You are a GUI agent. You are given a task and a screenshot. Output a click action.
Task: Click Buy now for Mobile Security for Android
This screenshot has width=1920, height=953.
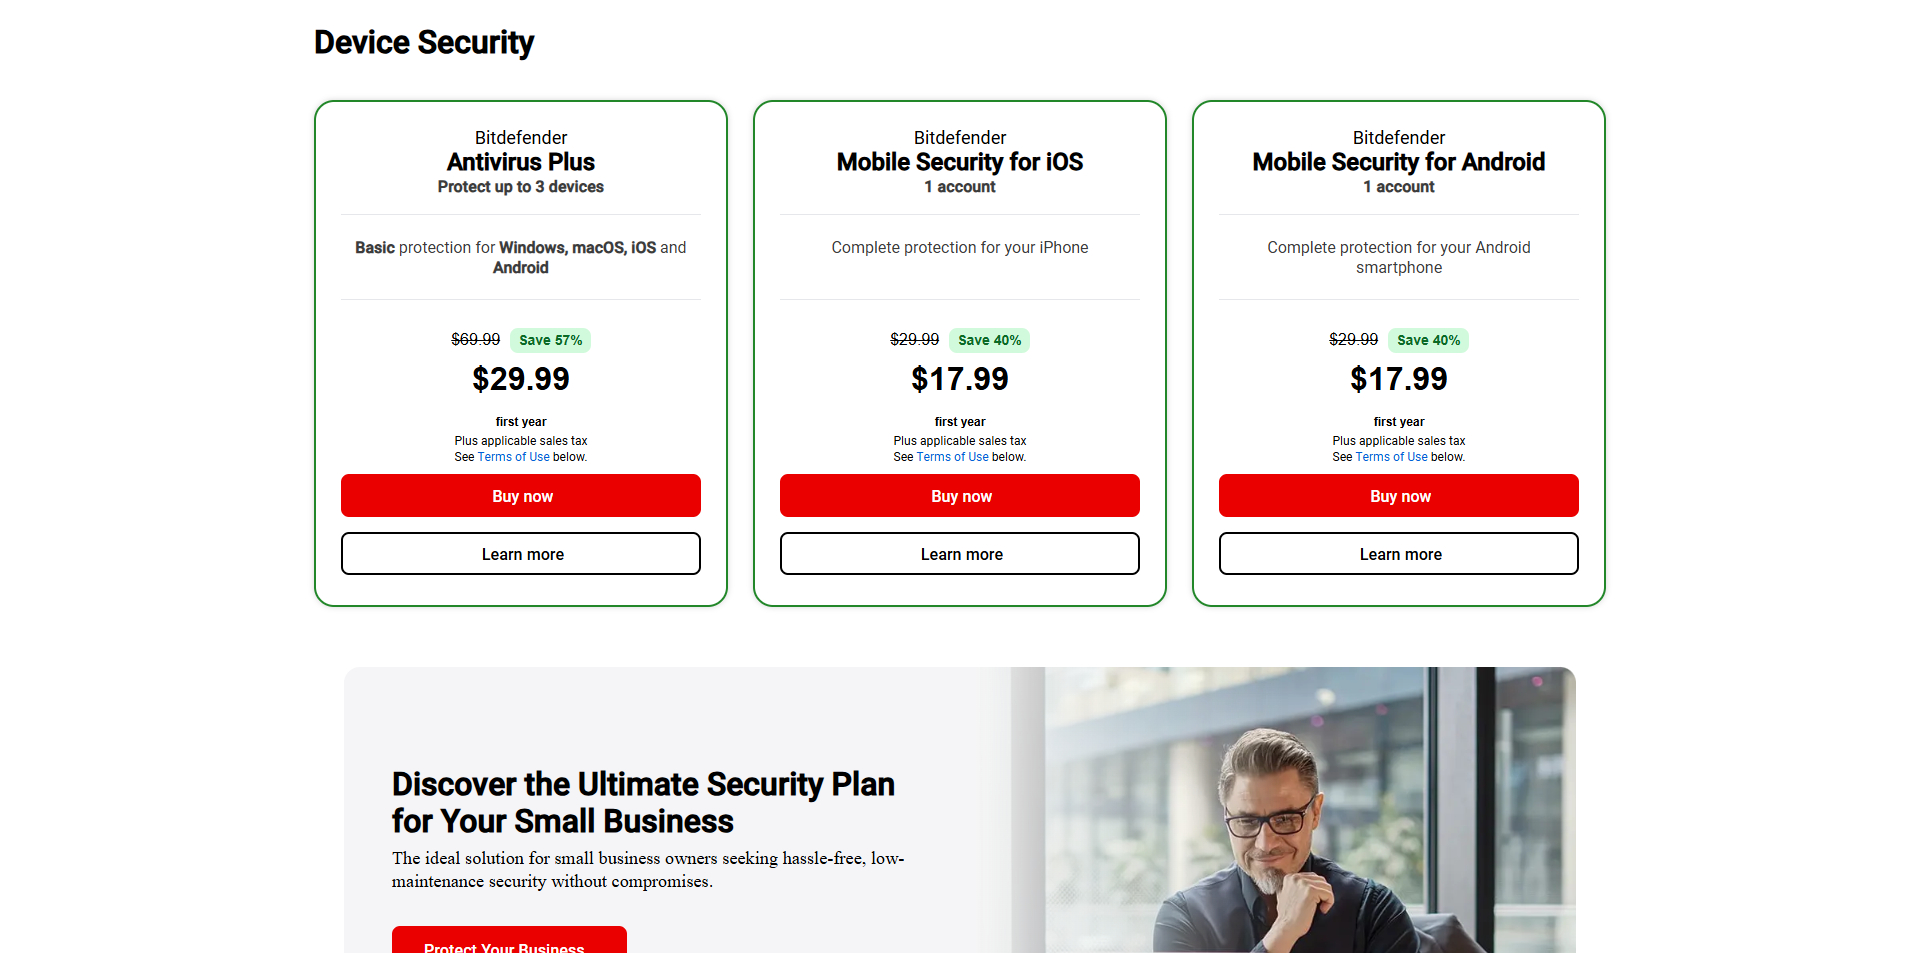pos(1398,495)
